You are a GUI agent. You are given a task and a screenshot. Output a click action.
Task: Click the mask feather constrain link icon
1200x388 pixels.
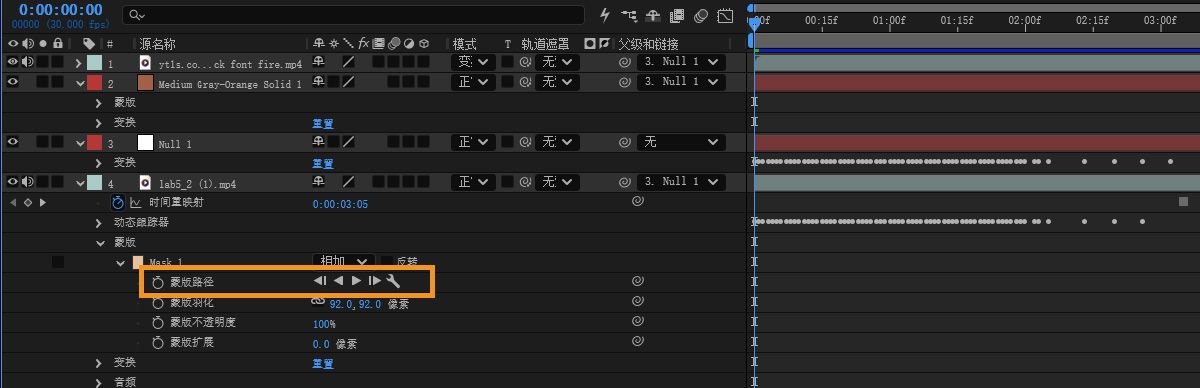(318, 301)
